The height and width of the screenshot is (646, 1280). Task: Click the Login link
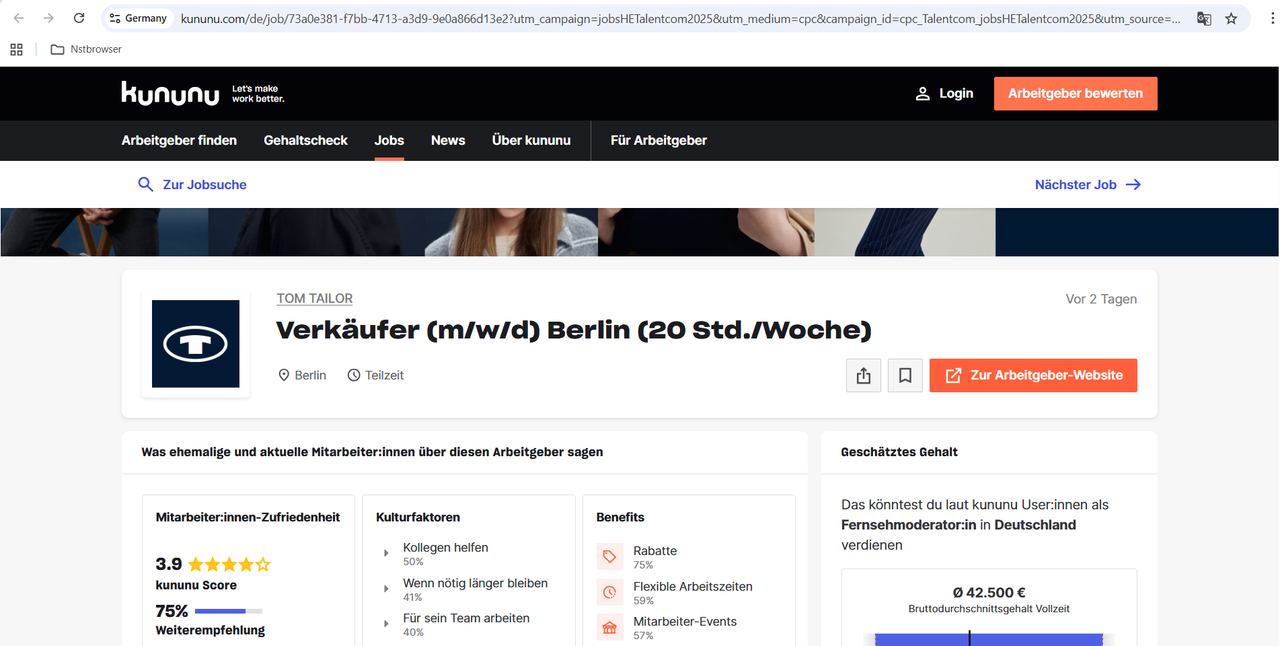[x=956, y=93]
